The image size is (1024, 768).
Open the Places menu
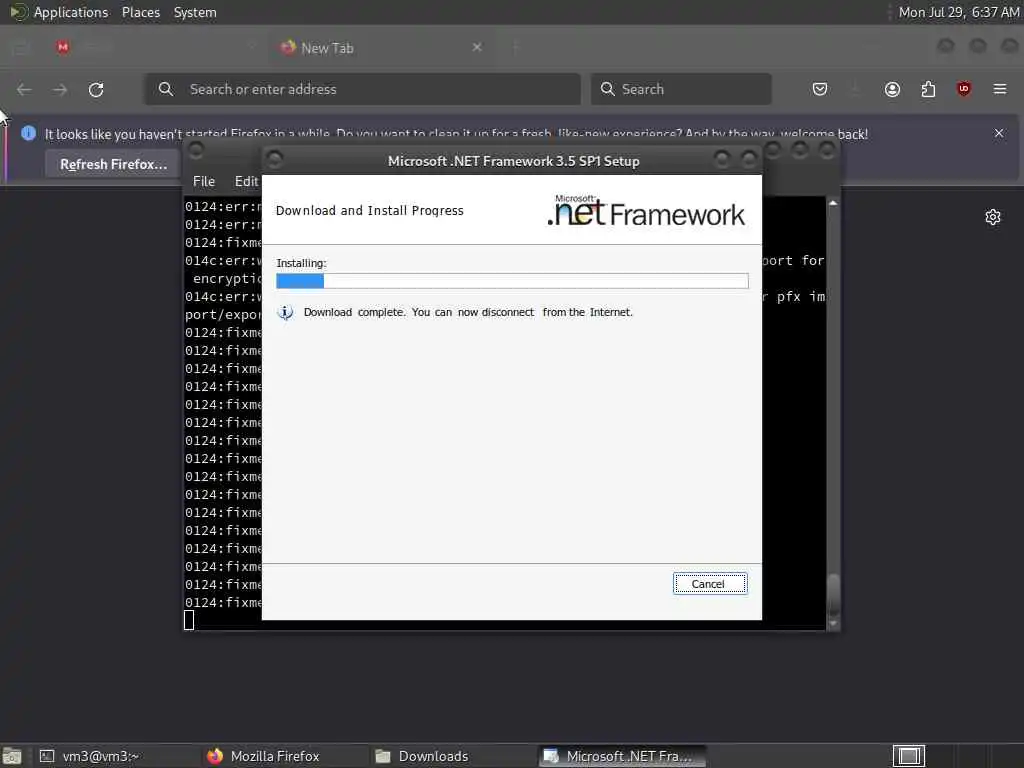(x=141, y=12)
